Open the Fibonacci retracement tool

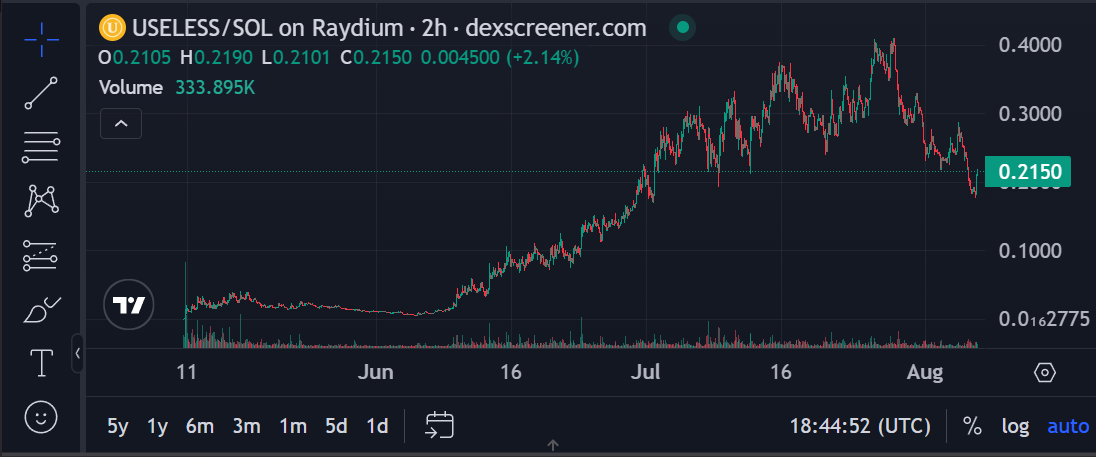click(x=41, y=147)
